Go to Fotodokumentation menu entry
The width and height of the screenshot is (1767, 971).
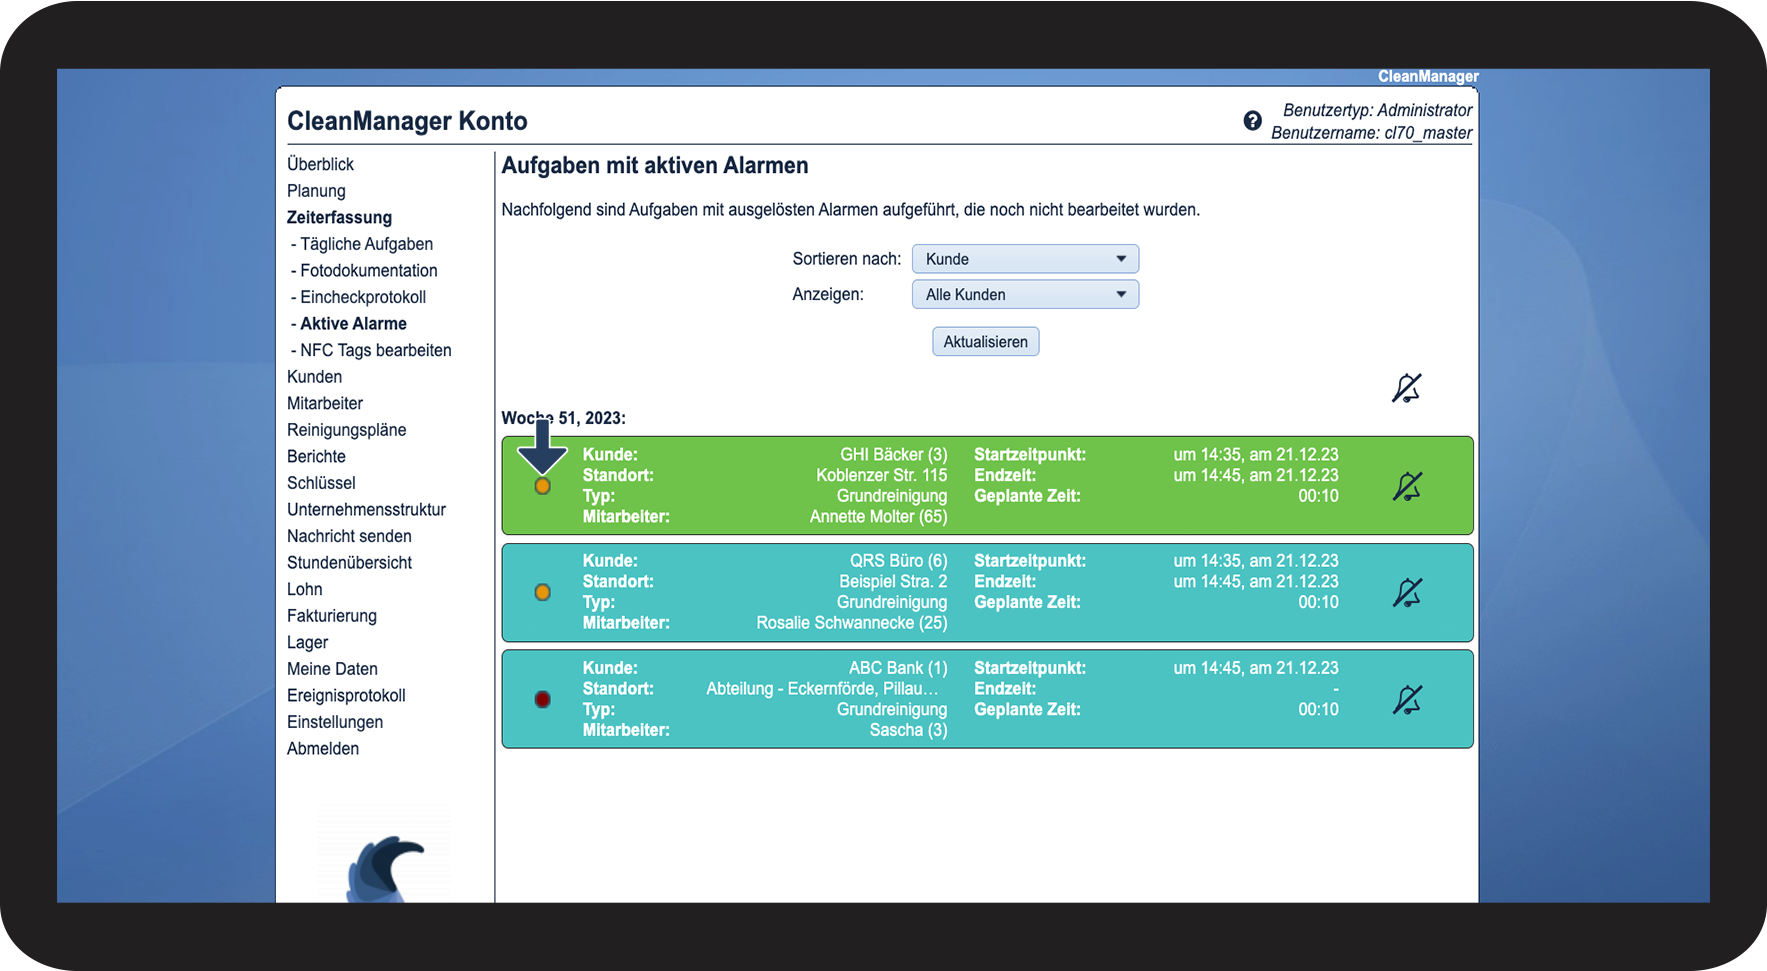click(x=368, y=271)
